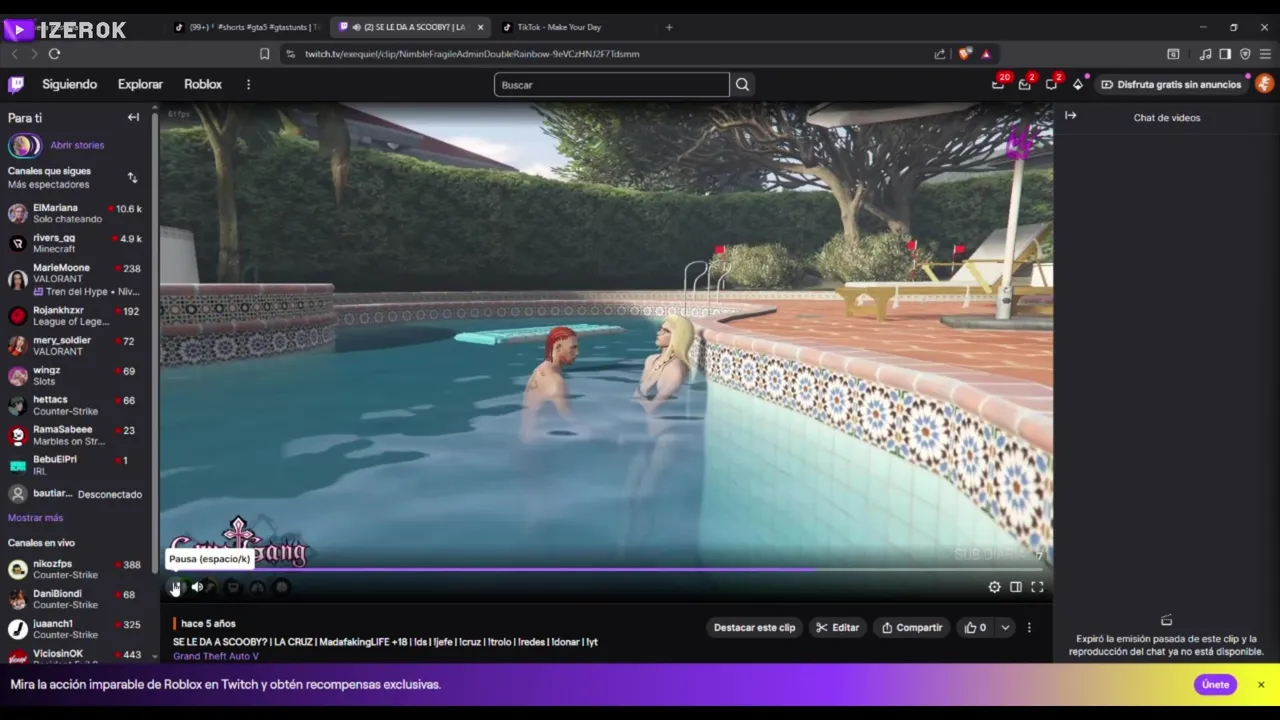Open a new browser tab

669,27
